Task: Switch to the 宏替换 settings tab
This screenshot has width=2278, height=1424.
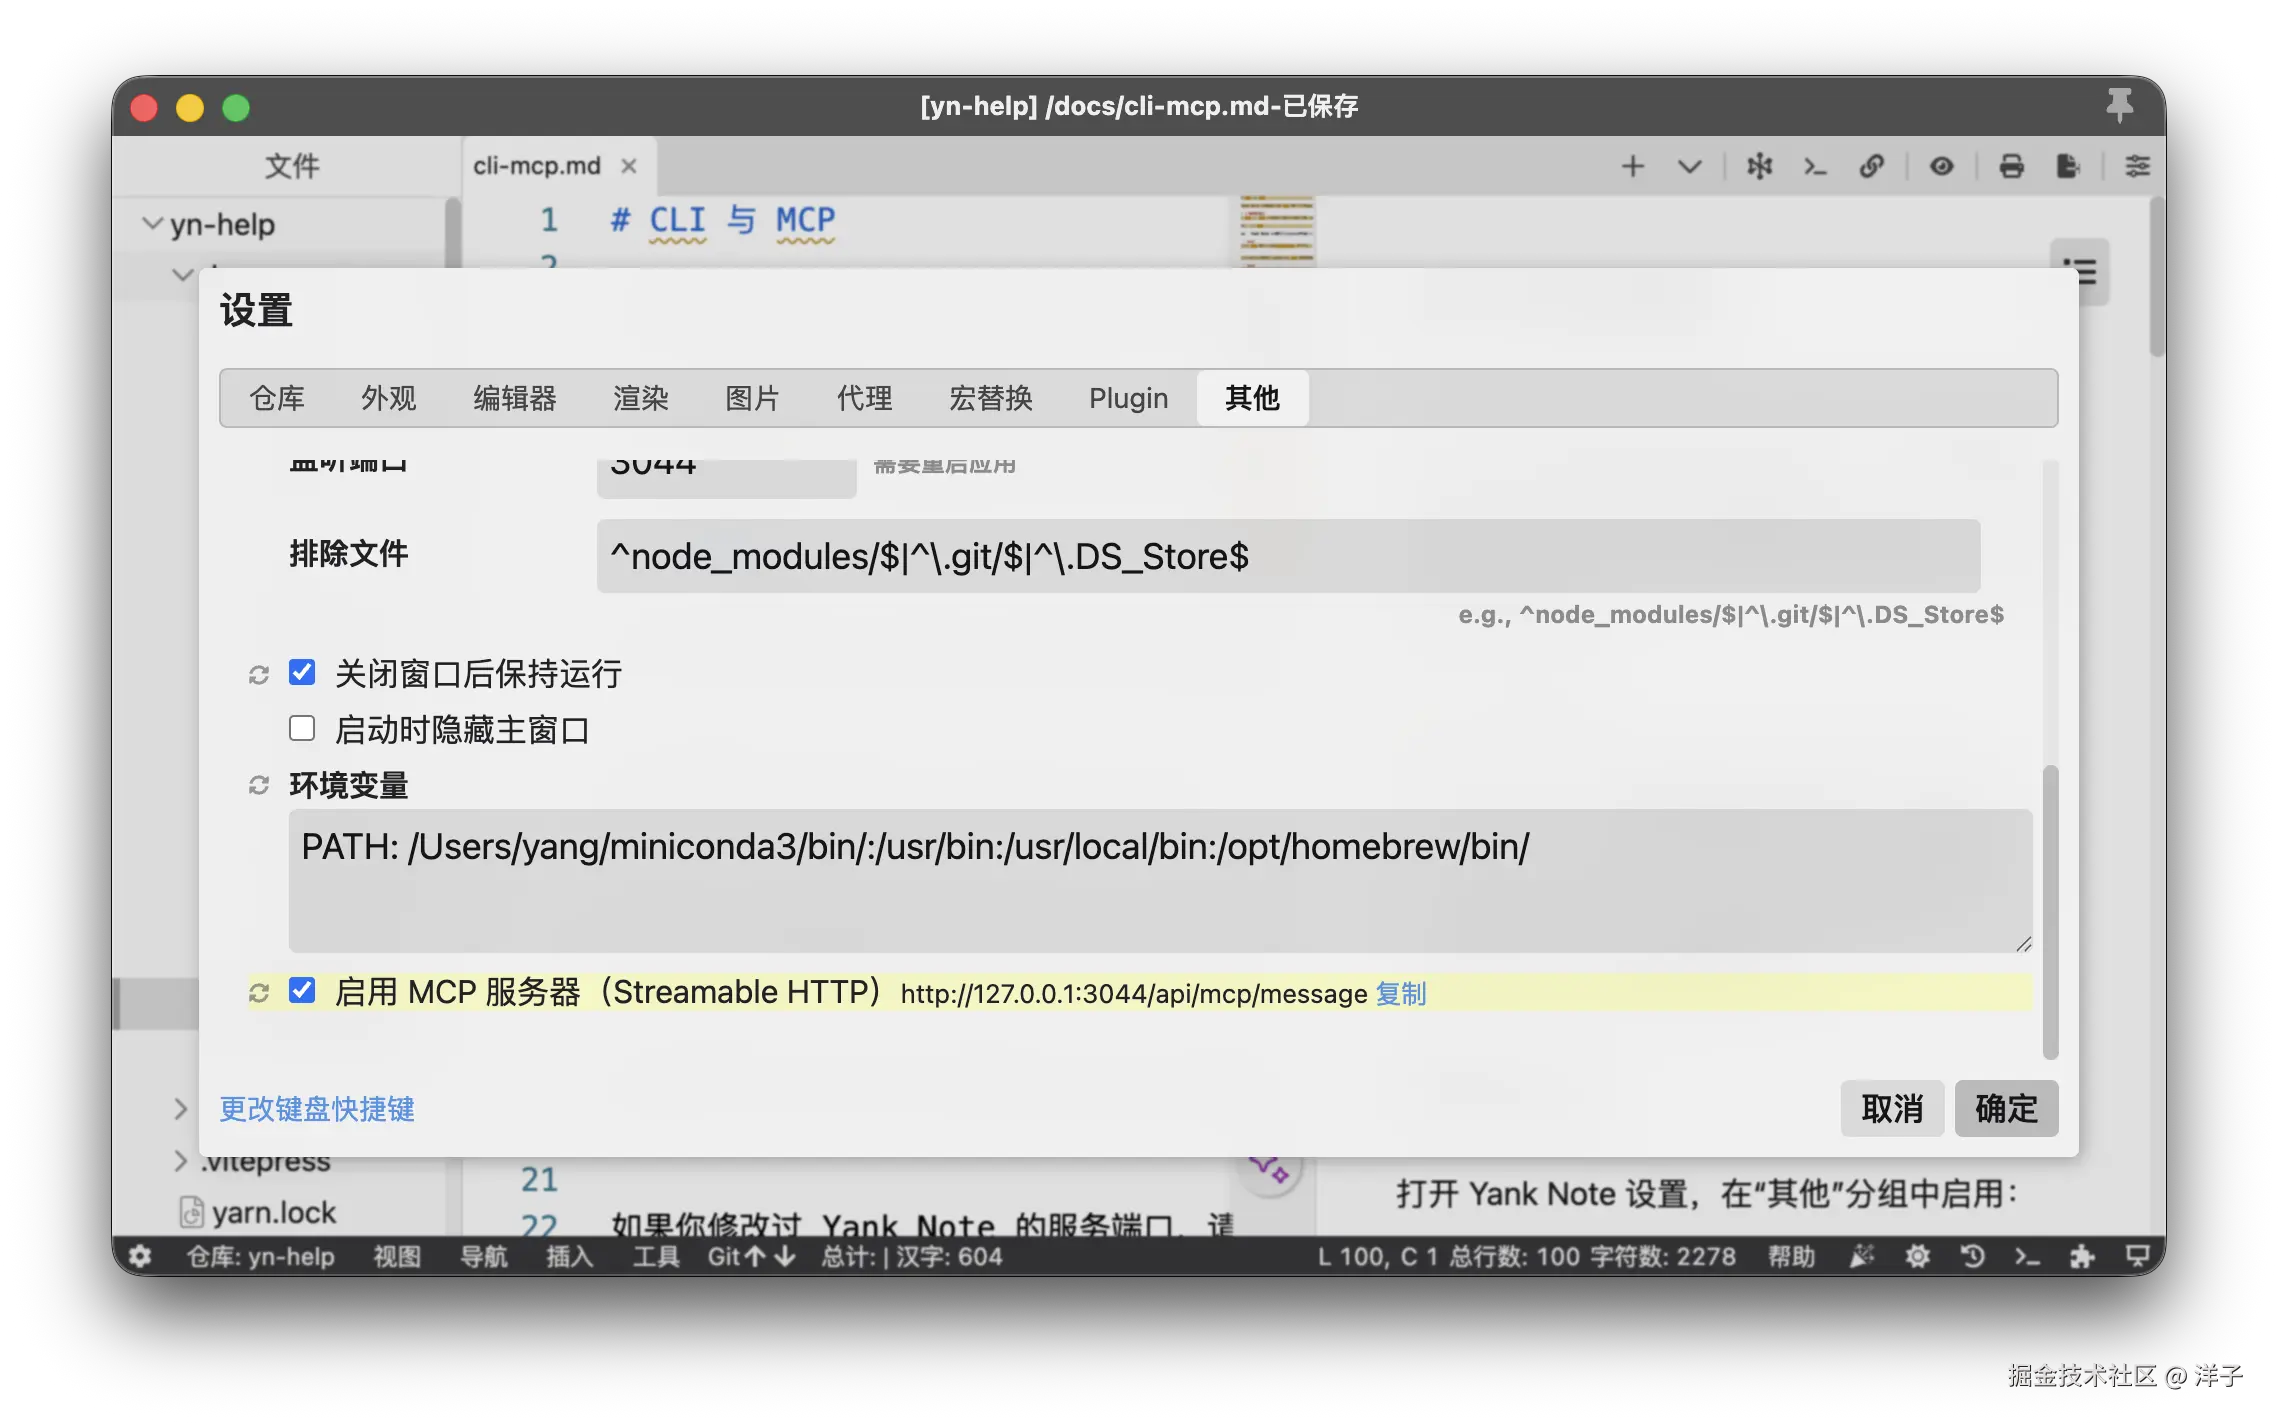Action: 990,398
